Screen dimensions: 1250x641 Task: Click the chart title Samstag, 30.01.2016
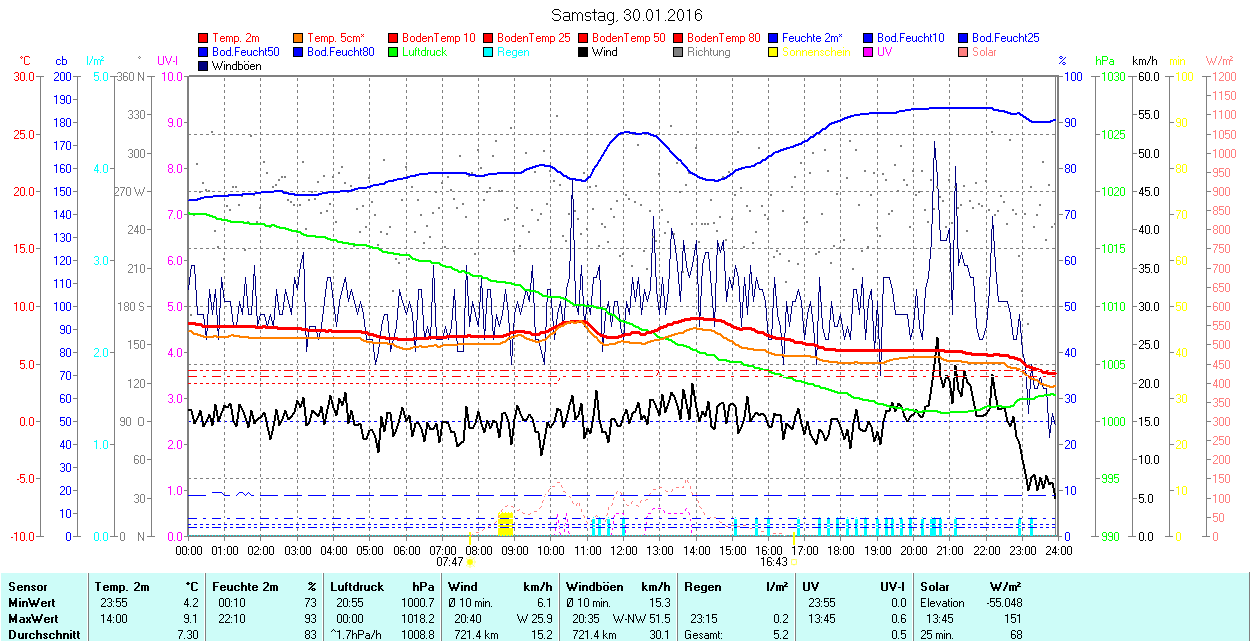(x=627, y=15)
